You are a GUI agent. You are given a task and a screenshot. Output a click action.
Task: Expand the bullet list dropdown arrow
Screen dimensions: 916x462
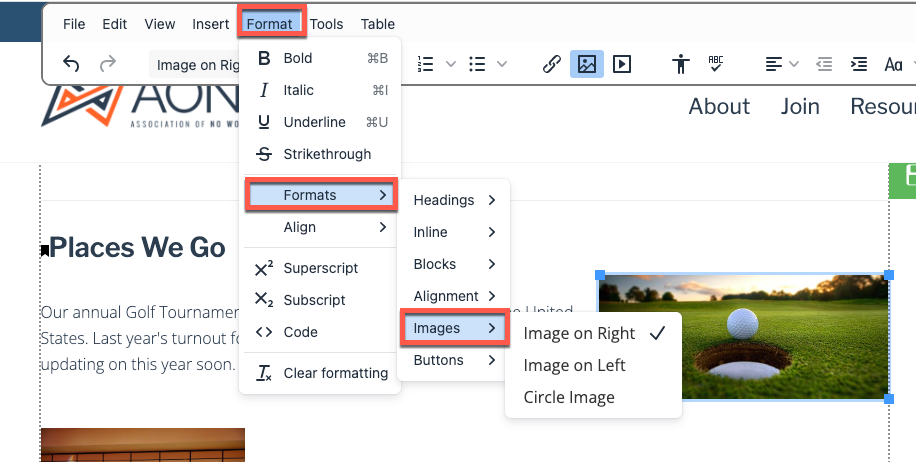click(x=502, y=64)
